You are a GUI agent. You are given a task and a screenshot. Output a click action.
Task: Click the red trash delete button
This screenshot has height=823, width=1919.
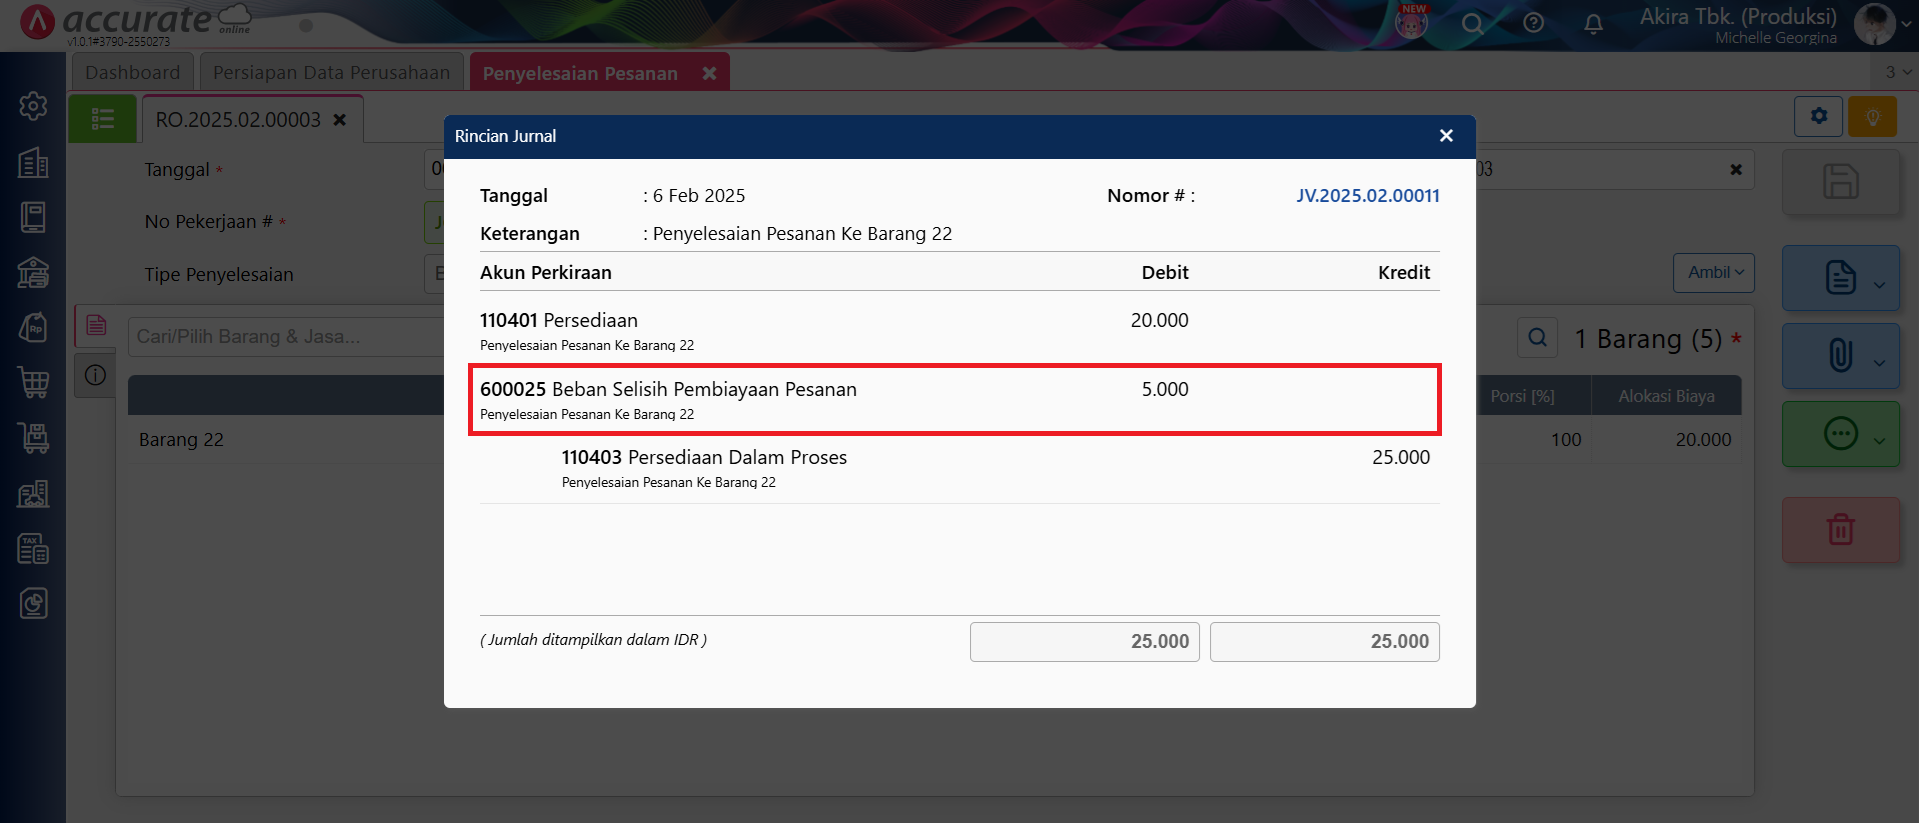click(x=1840, y=530)
